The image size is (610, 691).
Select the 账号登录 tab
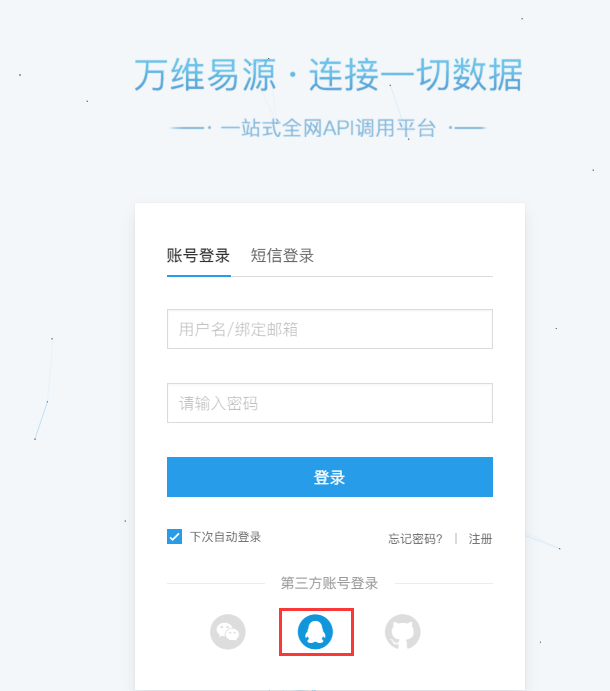[x=198, y=256]
